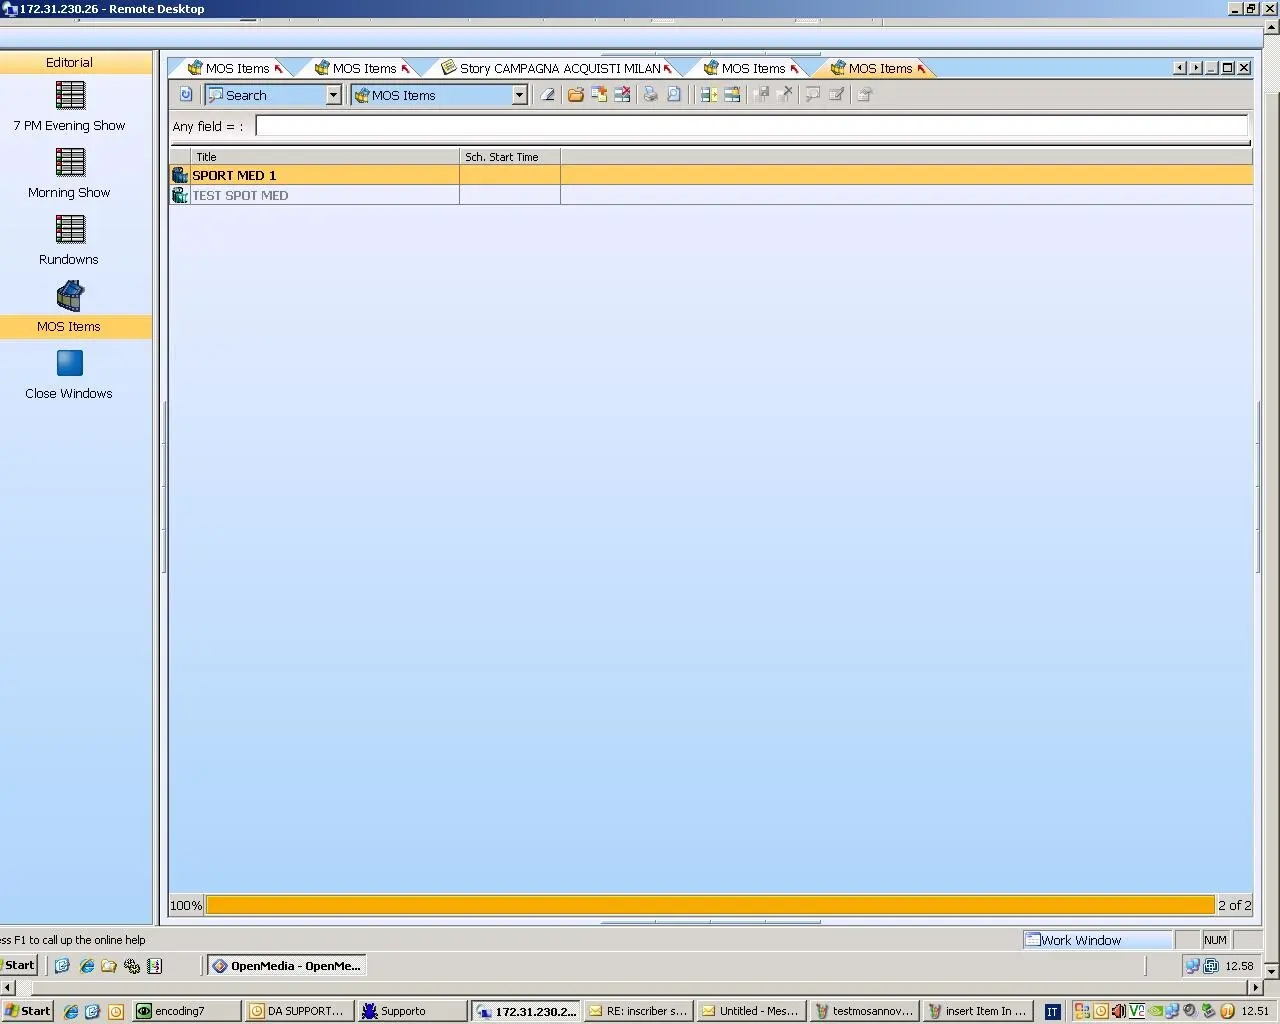Click the print icon in the toolbar
Viewport: 1280px width, 1024px height.
click(x=650, y=95)
